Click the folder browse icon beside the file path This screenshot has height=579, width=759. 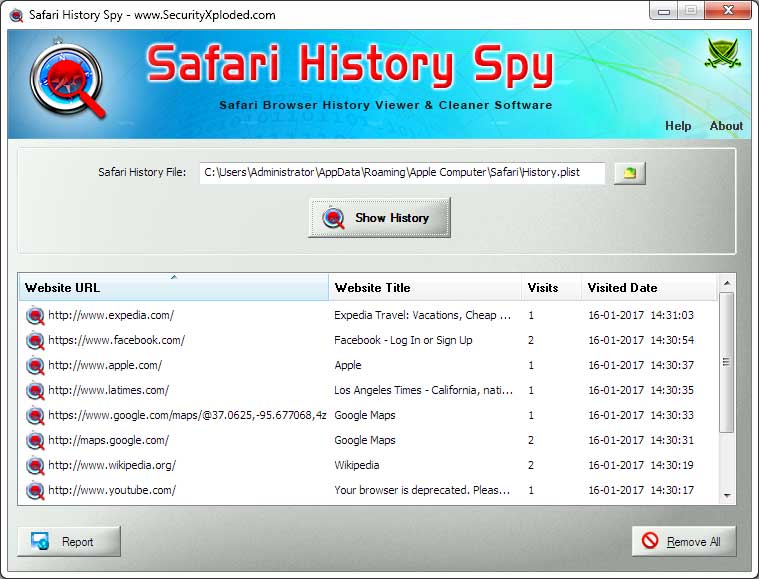(629, 173)
